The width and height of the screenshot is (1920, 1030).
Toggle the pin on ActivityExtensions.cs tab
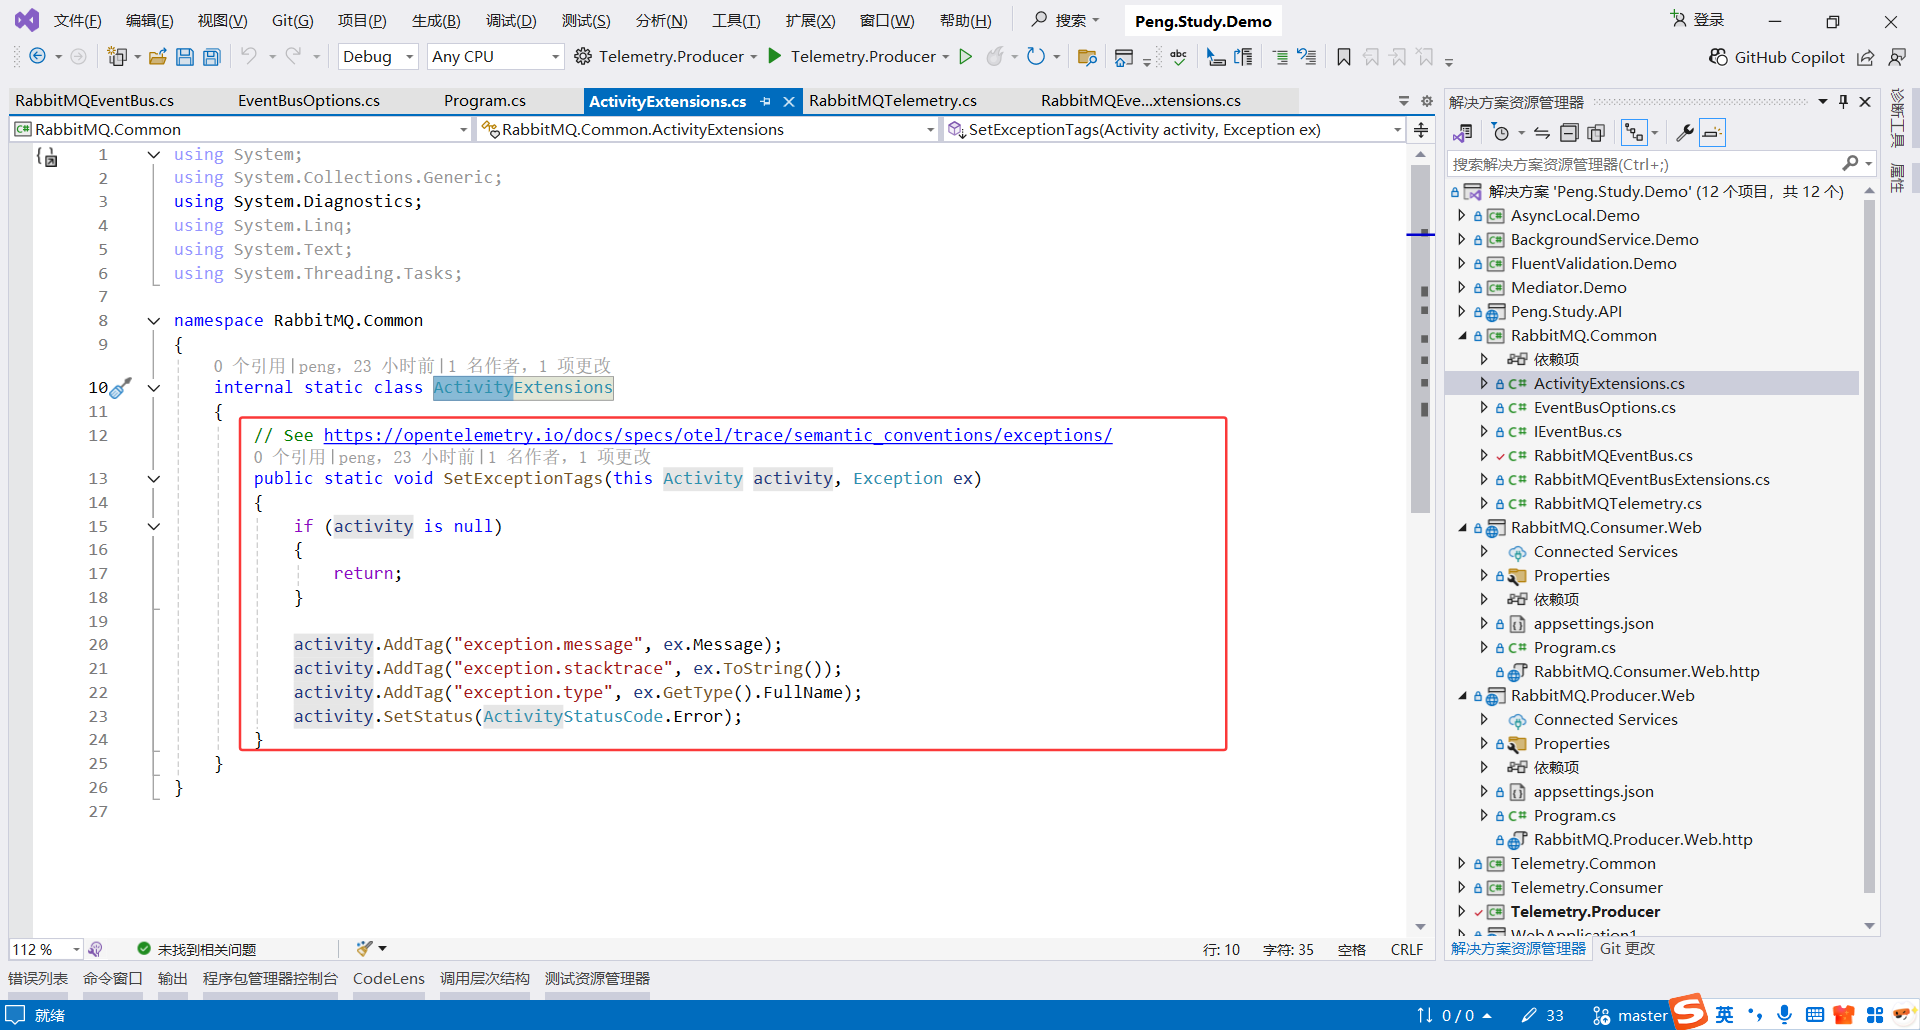[766, 101]
